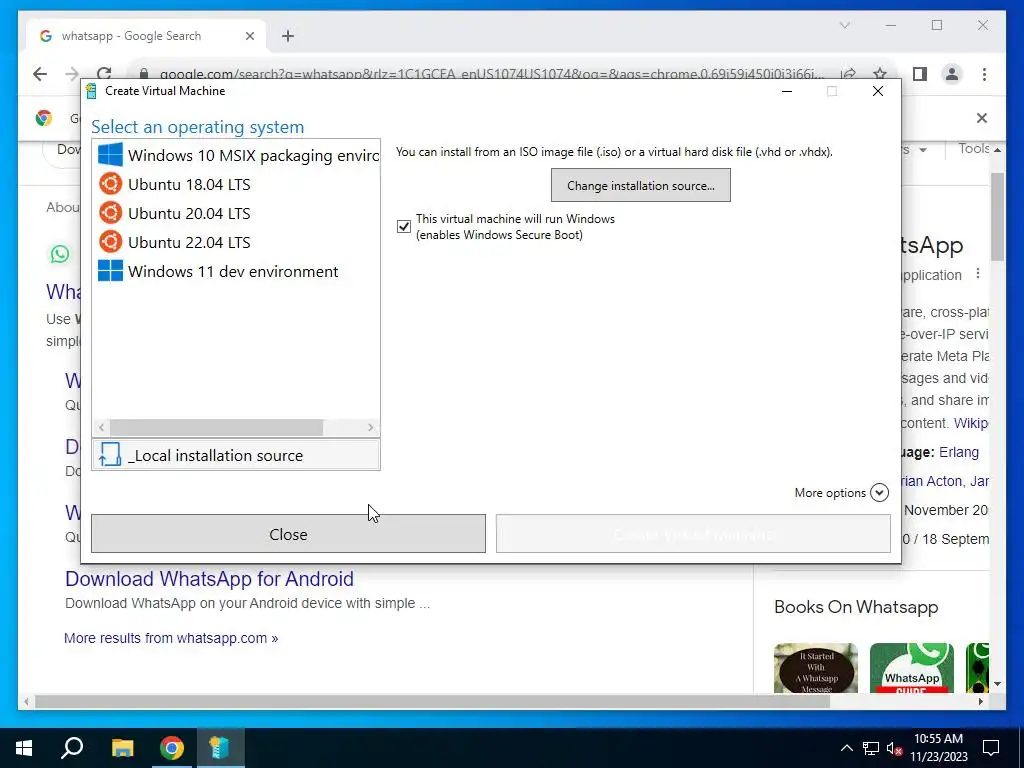This screenshot has width=1024, height=768.
Task: Click the Close button in dialog
Action: point(288,534)
